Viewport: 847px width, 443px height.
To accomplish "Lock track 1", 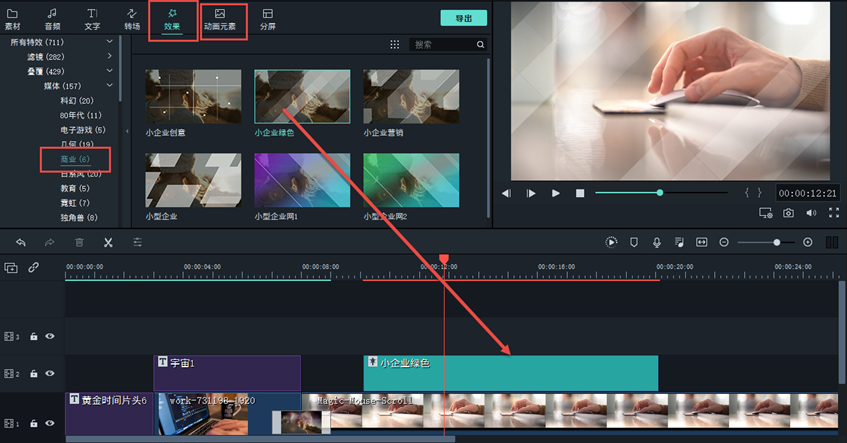I will coord(33,424).
